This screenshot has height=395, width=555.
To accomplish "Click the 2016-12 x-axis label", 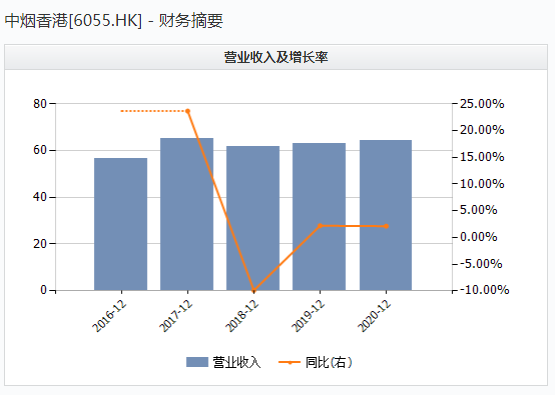I will pyautogui.click(x=109, y=316).
